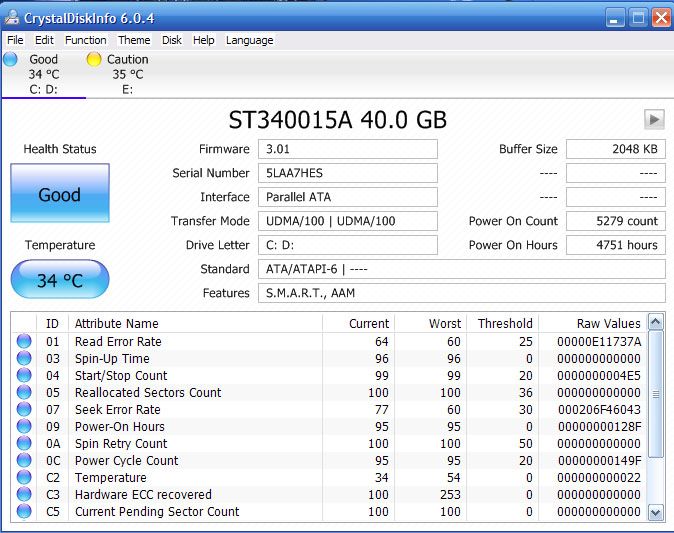Viewport: 674px width, 533px height.
Task: Click the Transfer Mode field UDMA/100
Action: point(348,221)
